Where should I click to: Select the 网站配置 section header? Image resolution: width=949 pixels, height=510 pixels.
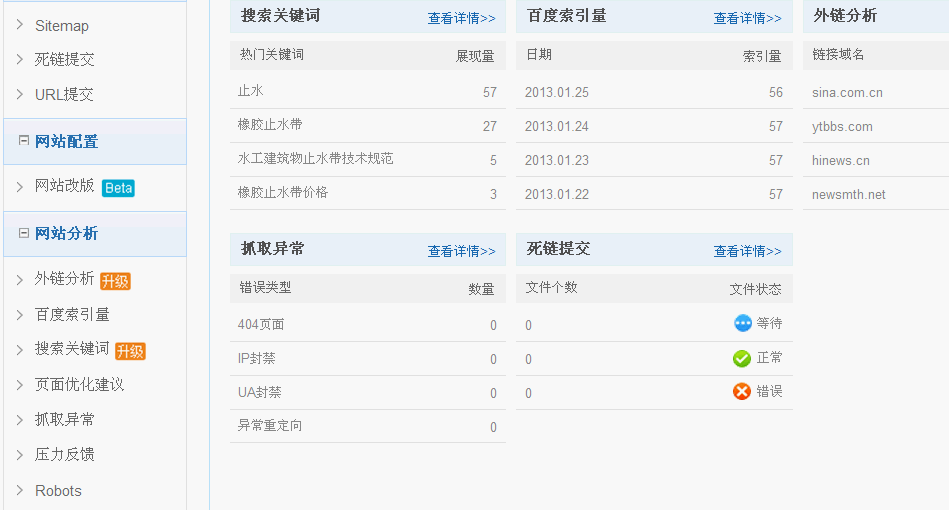tap(95, 142)
